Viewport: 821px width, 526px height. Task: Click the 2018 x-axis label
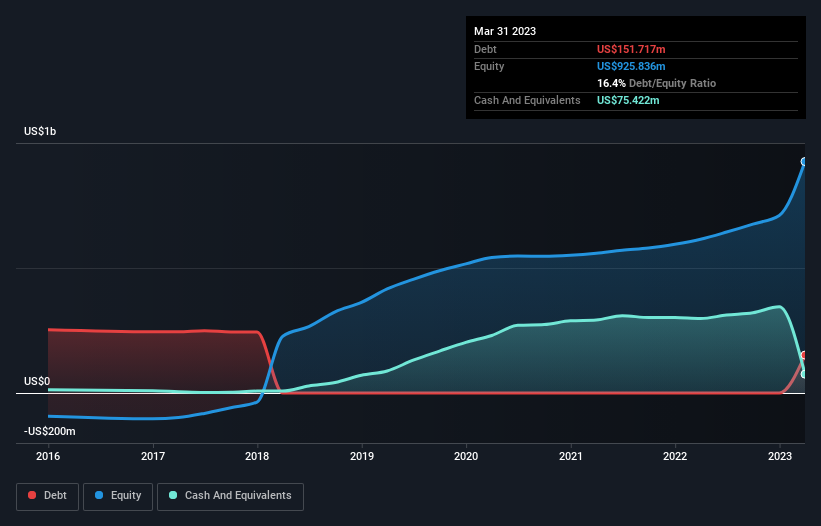click(x=257, y=456)
